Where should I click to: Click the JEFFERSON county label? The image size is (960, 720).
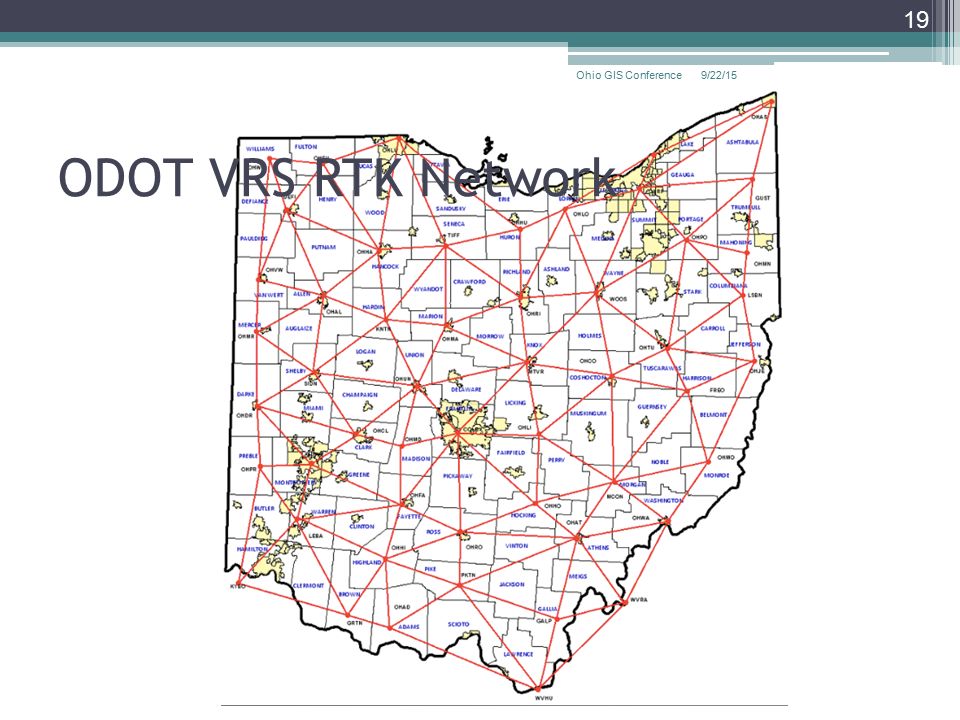point(744,345)
